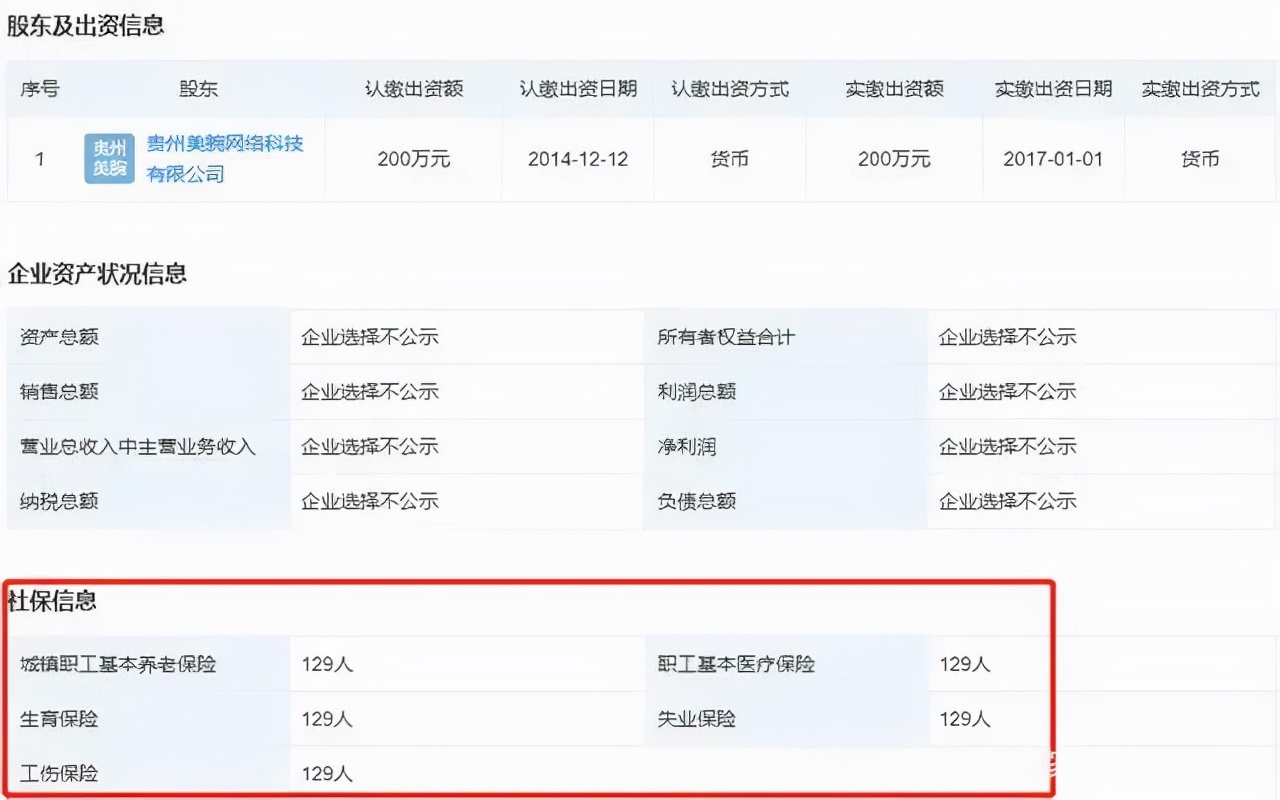Click the 资产总额 label

pyautogui.click(x=59, y=337)
